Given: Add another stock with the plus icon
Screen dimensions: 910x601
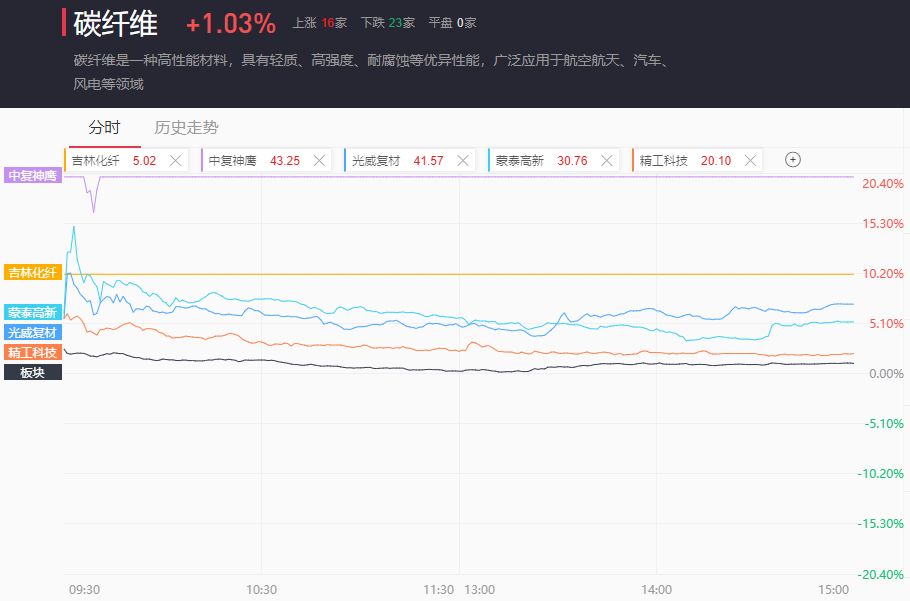Looking at the screenshot, I should coord(793,160).
